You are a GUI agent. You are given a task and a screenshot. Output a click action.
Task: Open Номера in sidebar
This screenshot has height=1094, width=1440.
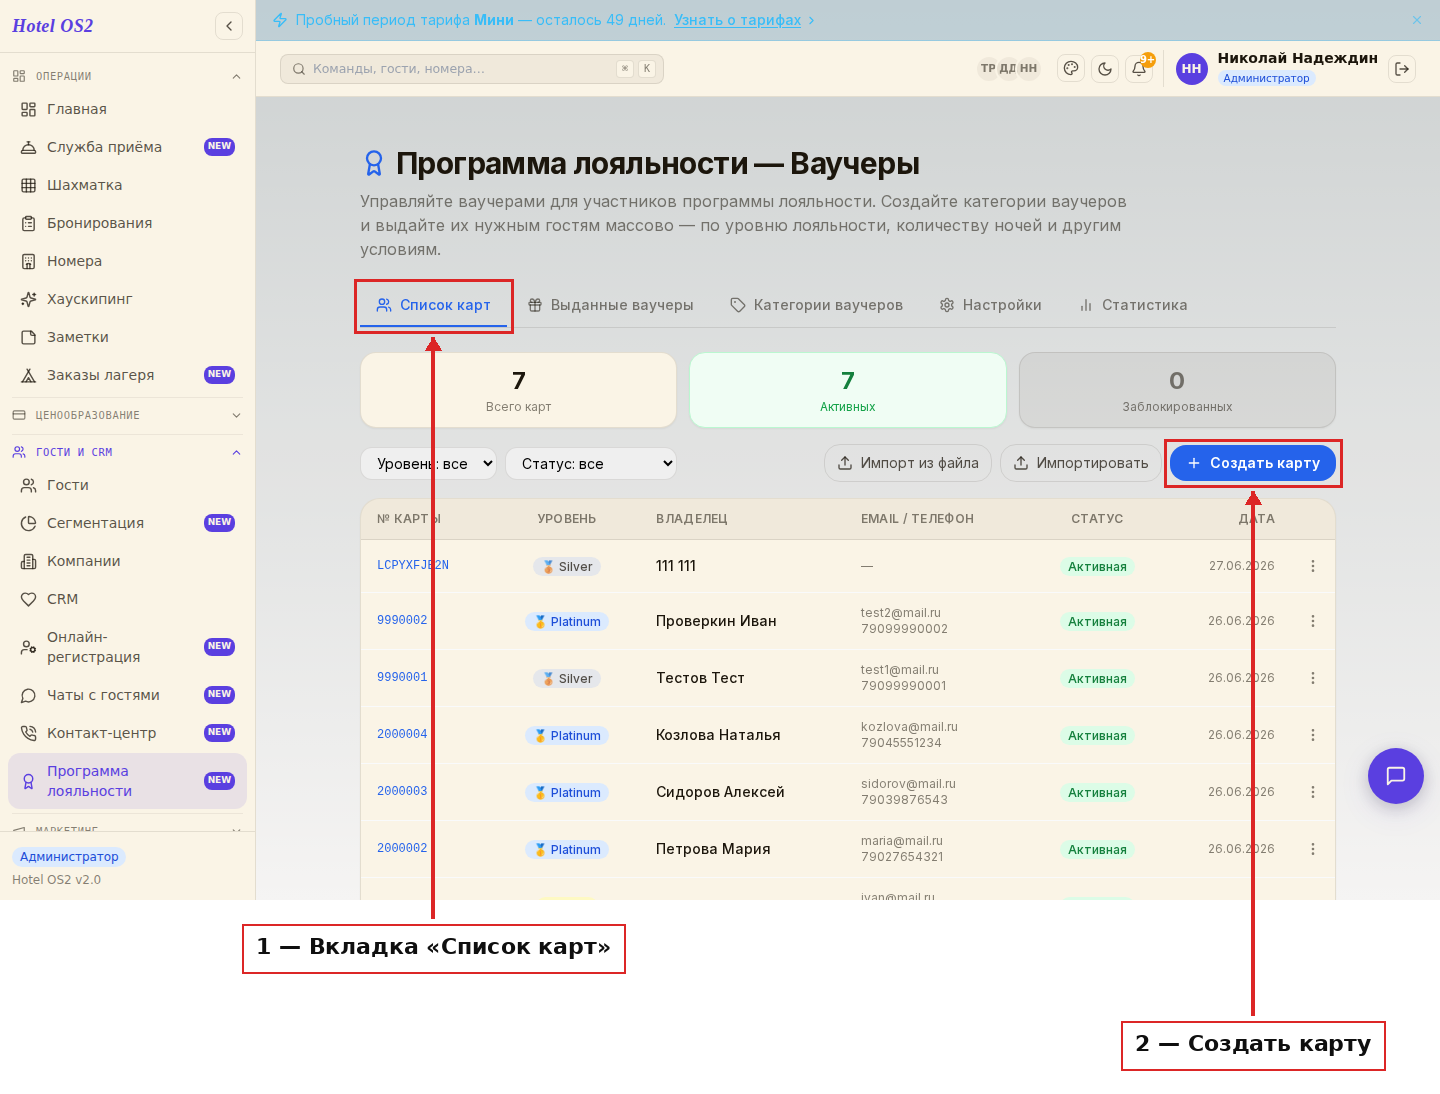click(x=127, y=261)
